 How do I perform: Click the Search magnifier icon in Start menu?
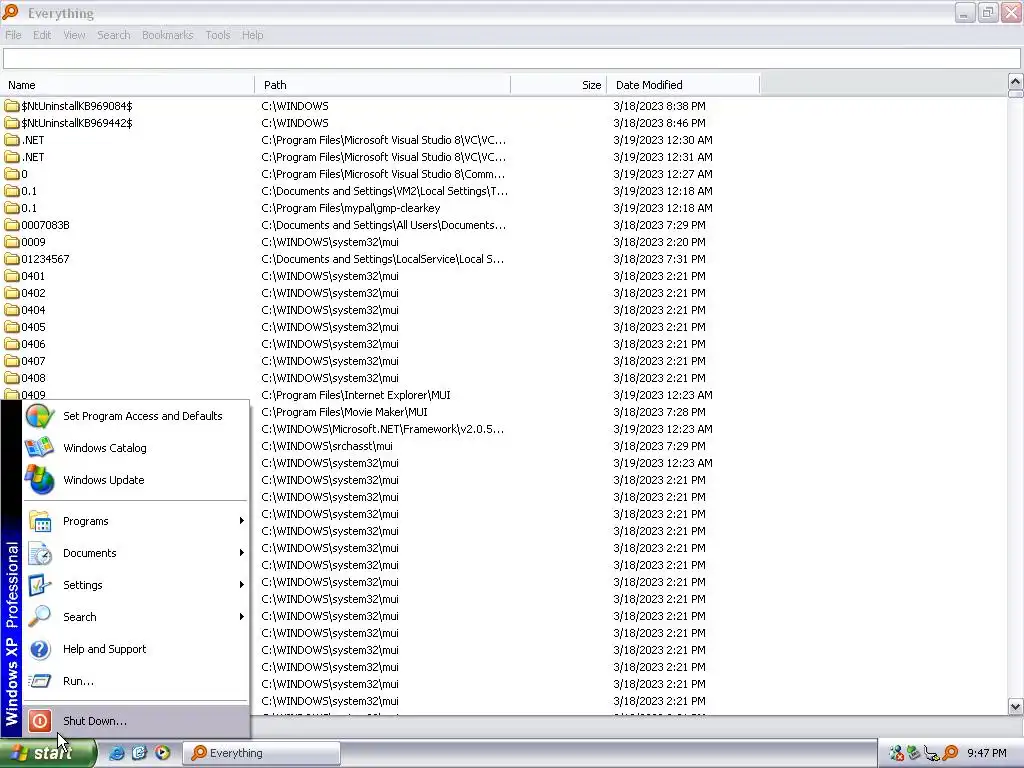(x=40, y=616)
